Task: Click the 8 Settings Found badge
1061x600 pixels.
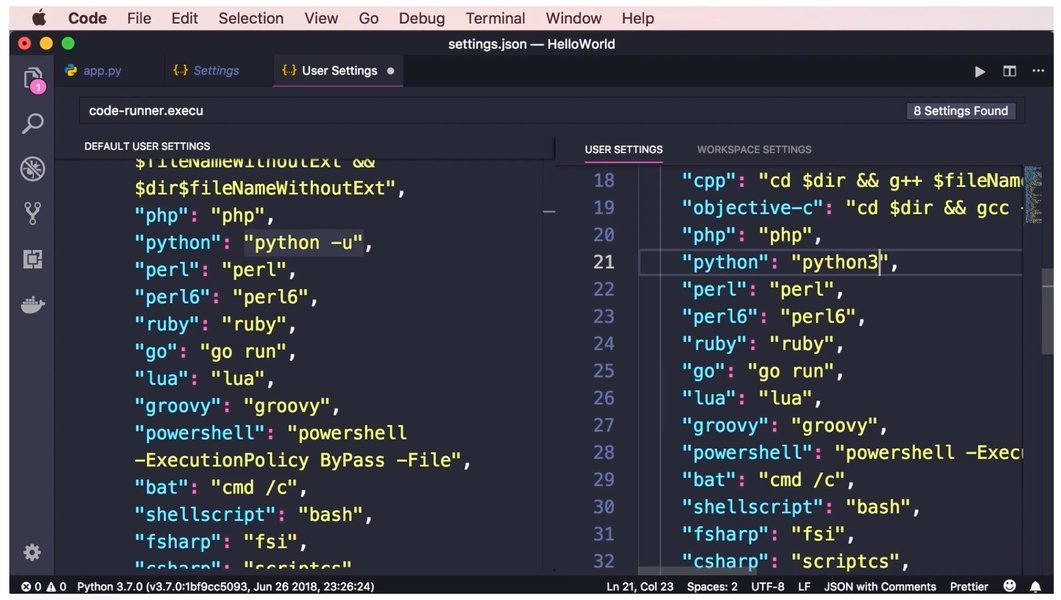Action: (x=960, y=111)
